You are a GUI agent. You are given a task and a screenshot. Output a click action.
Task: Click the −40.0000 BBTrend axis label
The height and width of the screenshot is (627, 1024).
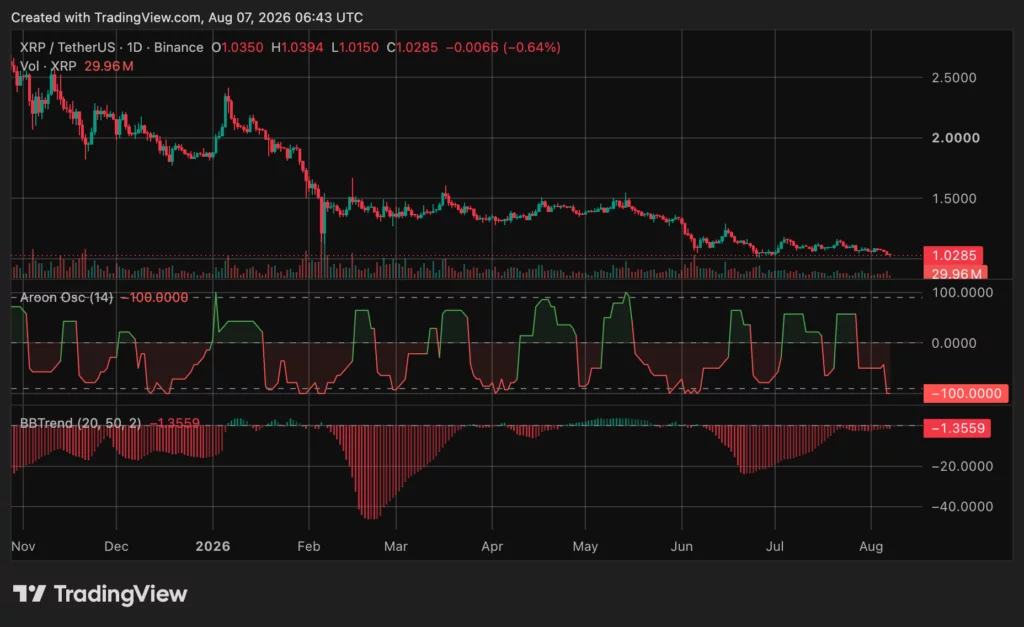tap(962, 507)
